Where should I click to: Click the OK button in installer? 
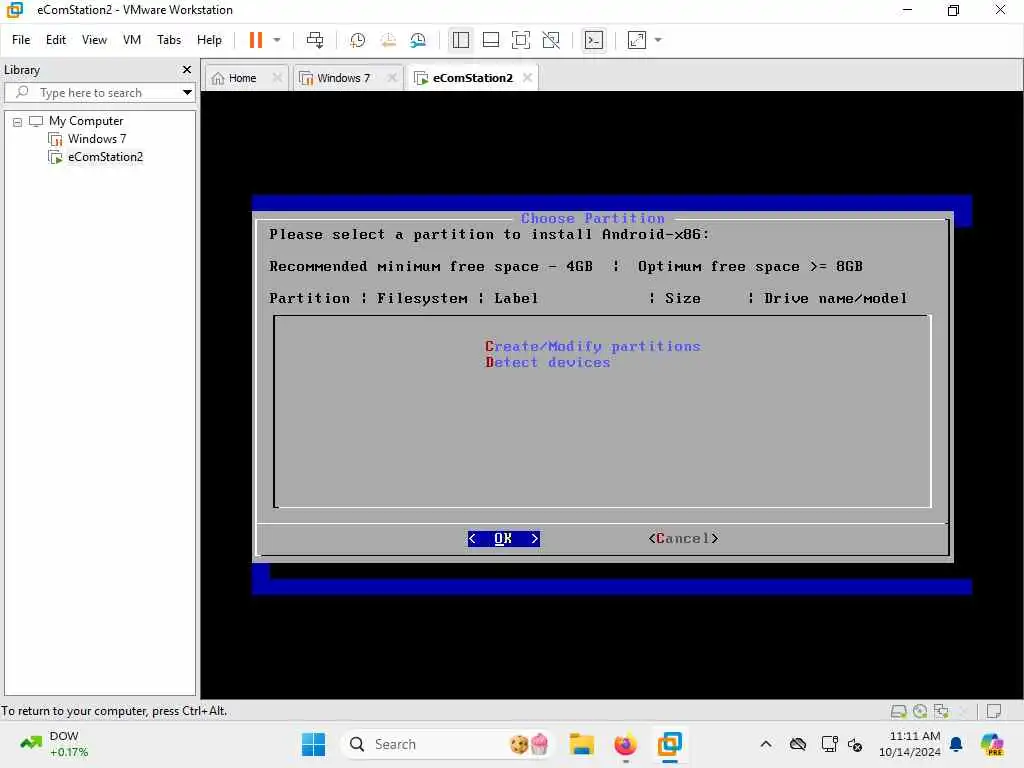click(504, 538)
